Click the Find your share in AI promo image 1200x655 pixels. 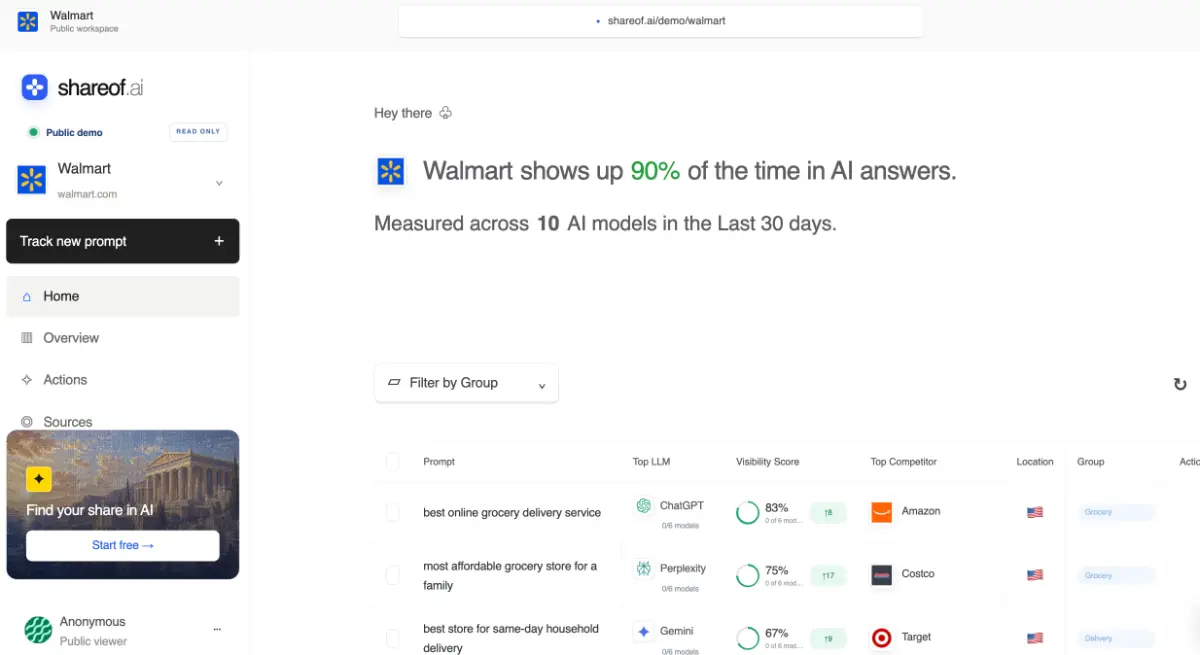click(x=123, y=504)
